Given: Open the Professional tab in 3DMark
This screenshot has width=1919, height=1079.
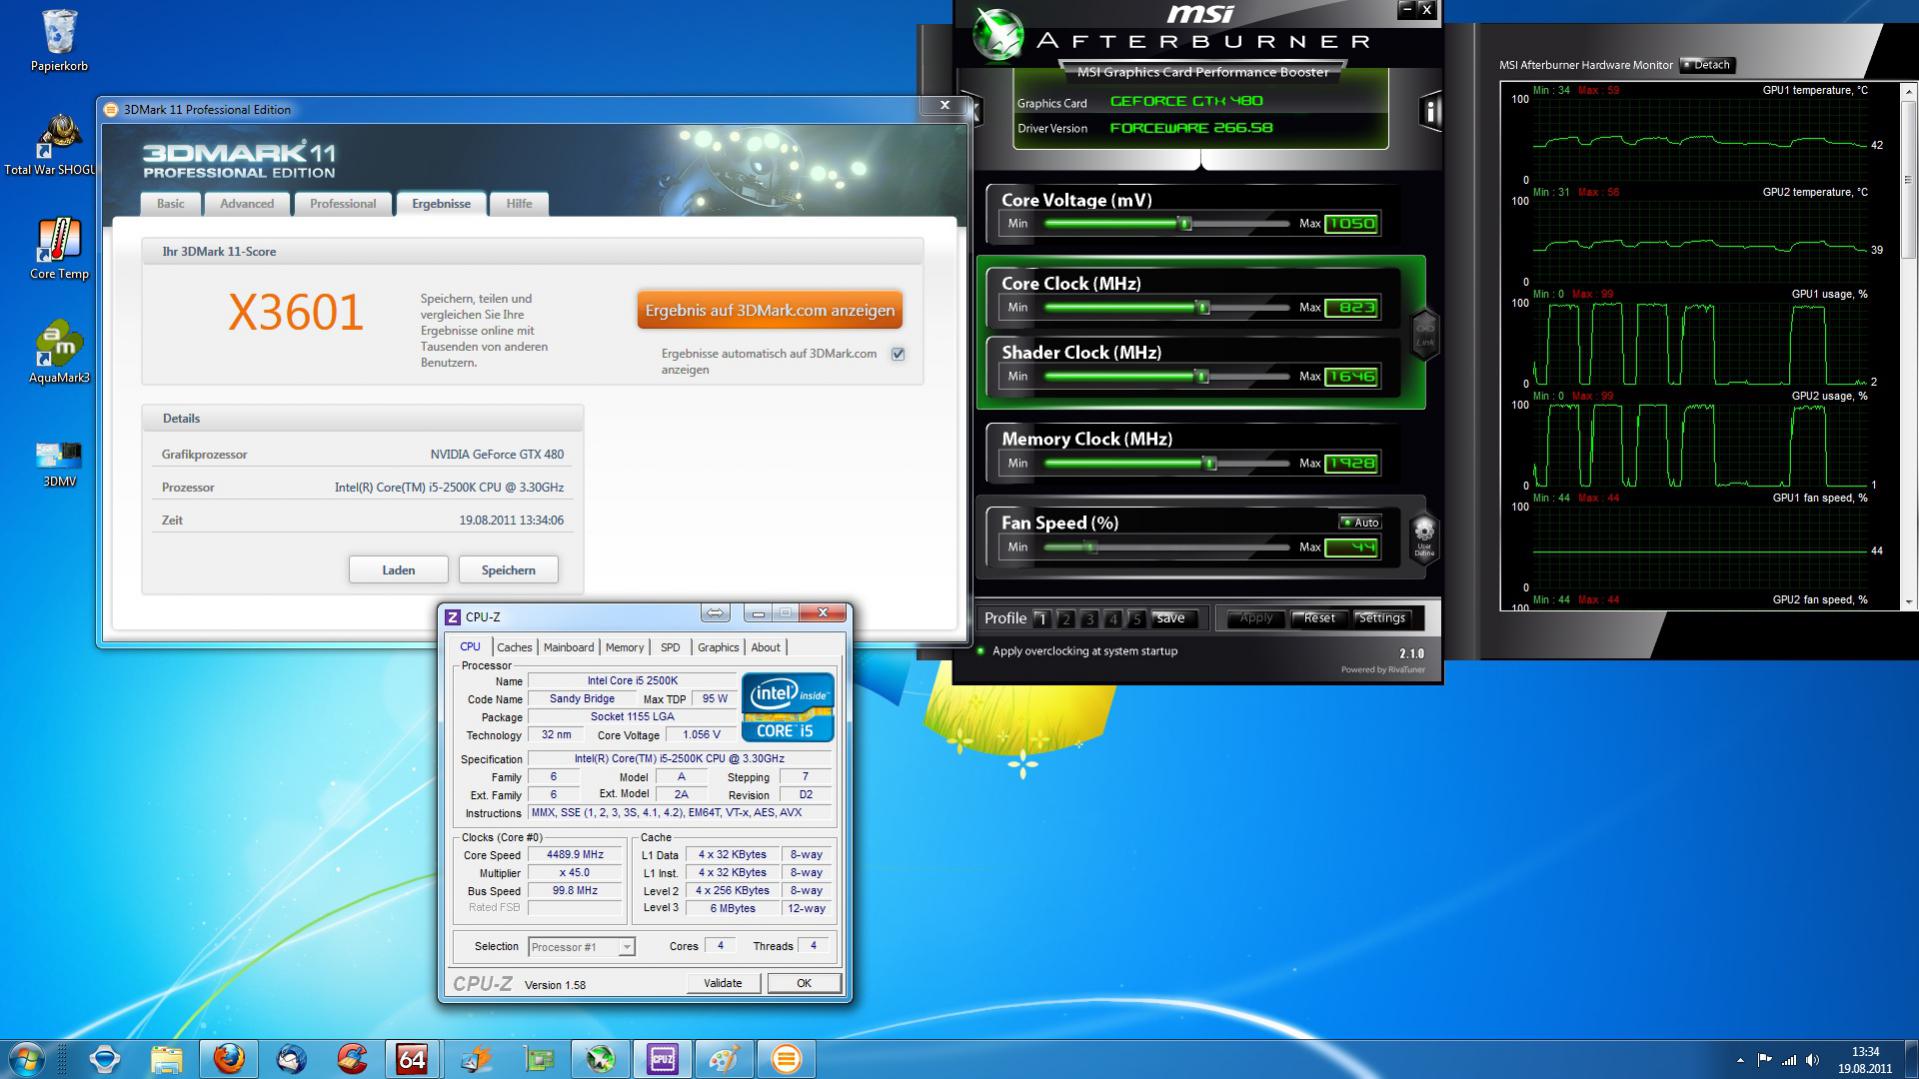Looking at the screenshot, I should [343, 204].
